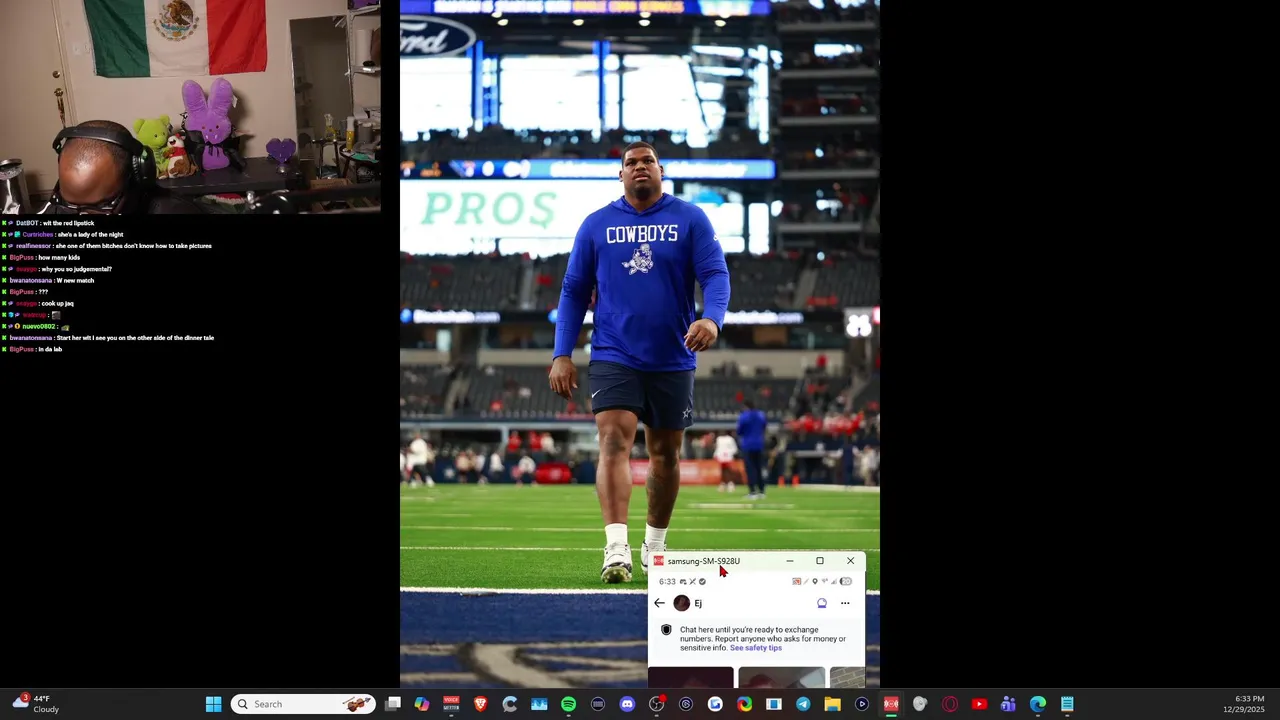Open Spotify from the taskbar
The height and width of the screenshot is (720, 1280).
(x=568, y=704)
